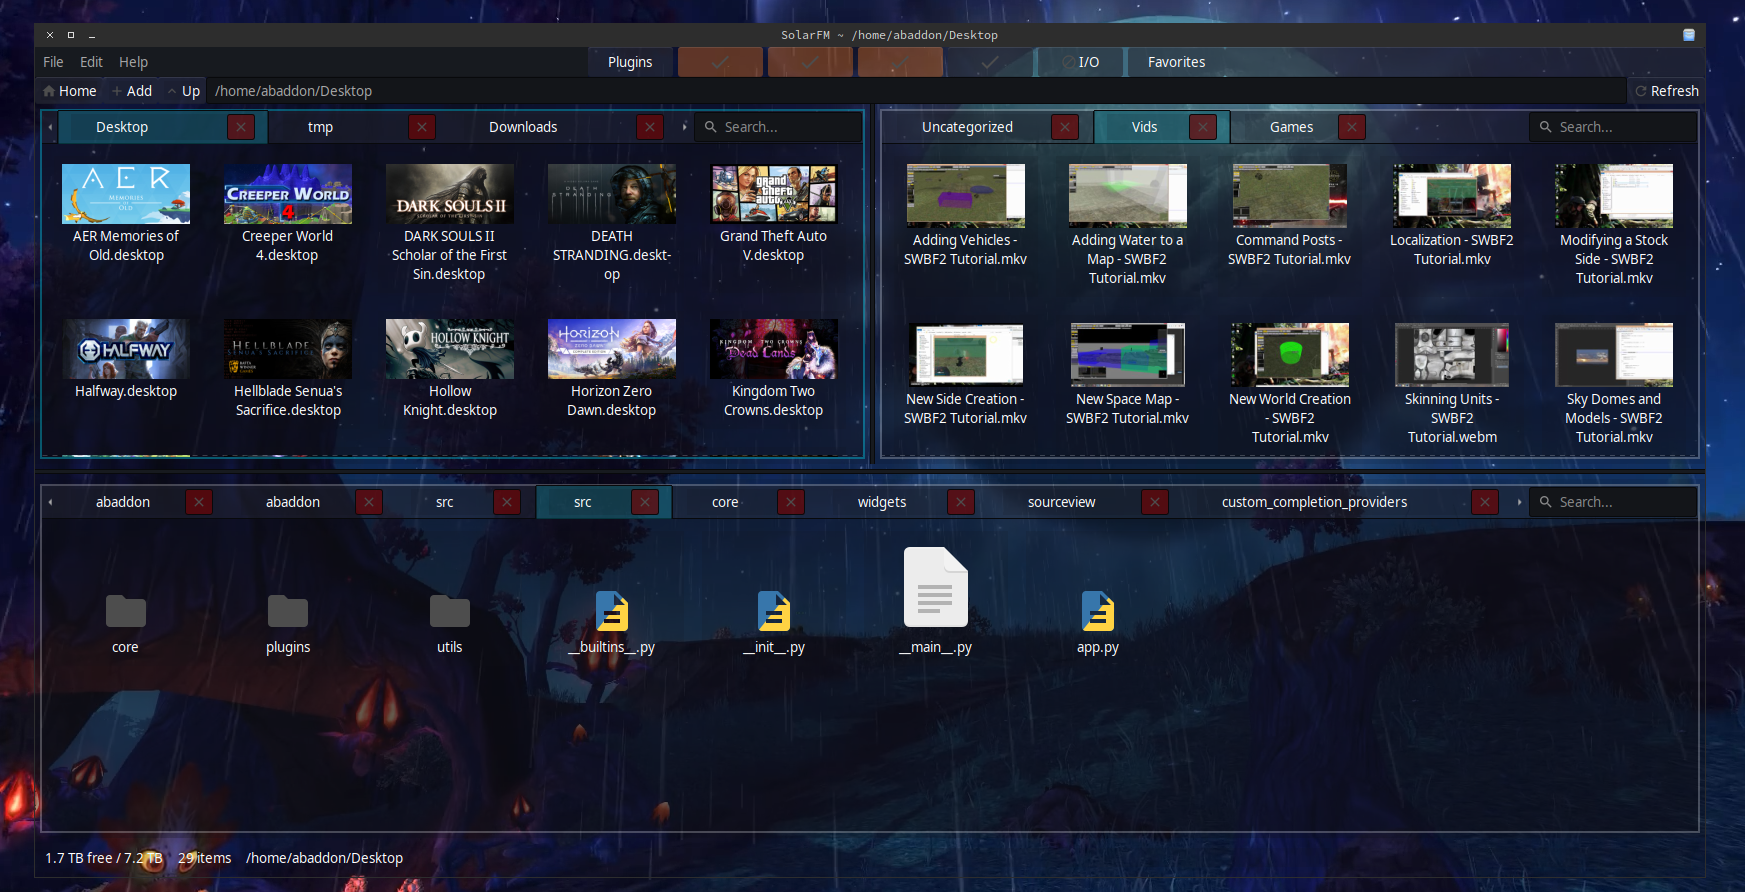
Task: Enable the gray checkmark toggle left of I/O
Action: (989, 62)
